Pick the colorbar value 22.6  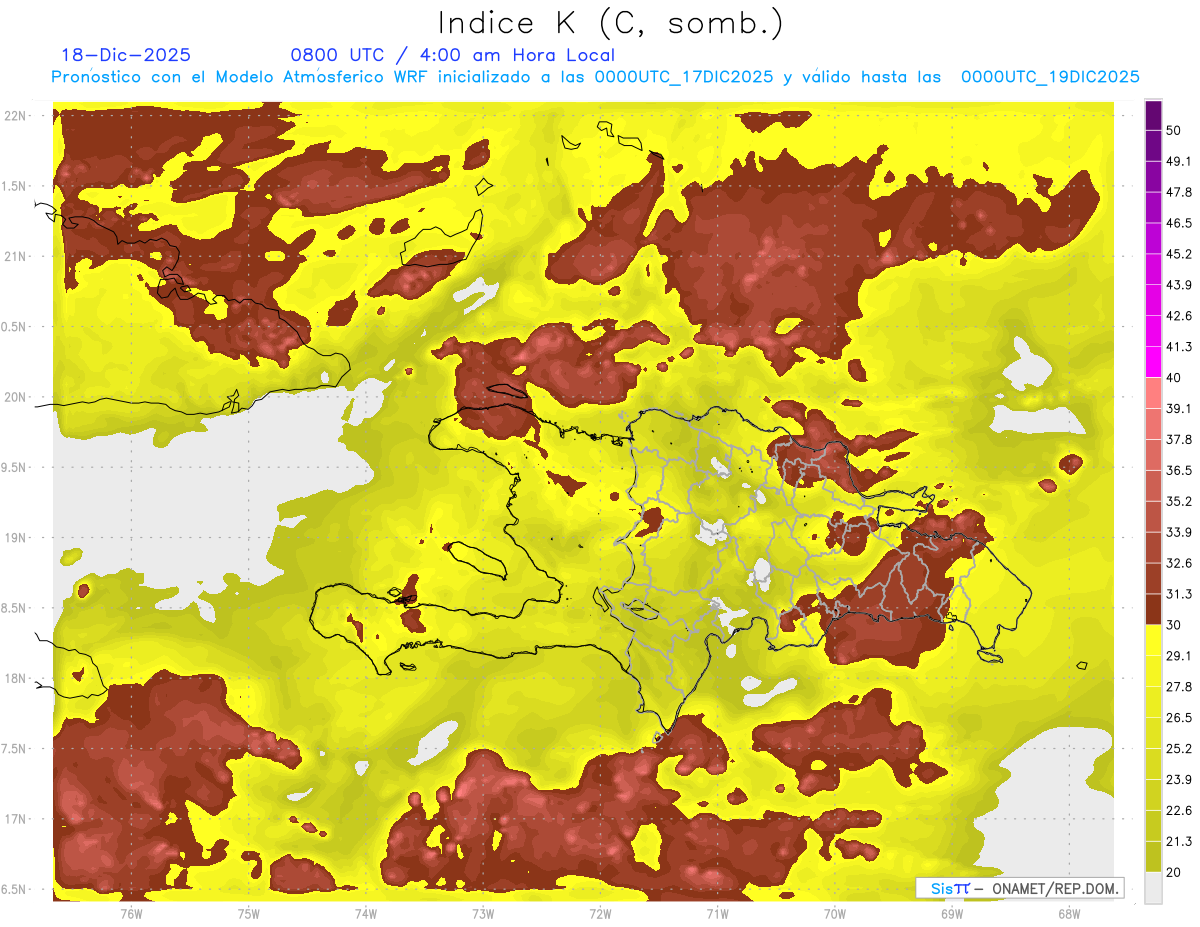click(1180, 810)
